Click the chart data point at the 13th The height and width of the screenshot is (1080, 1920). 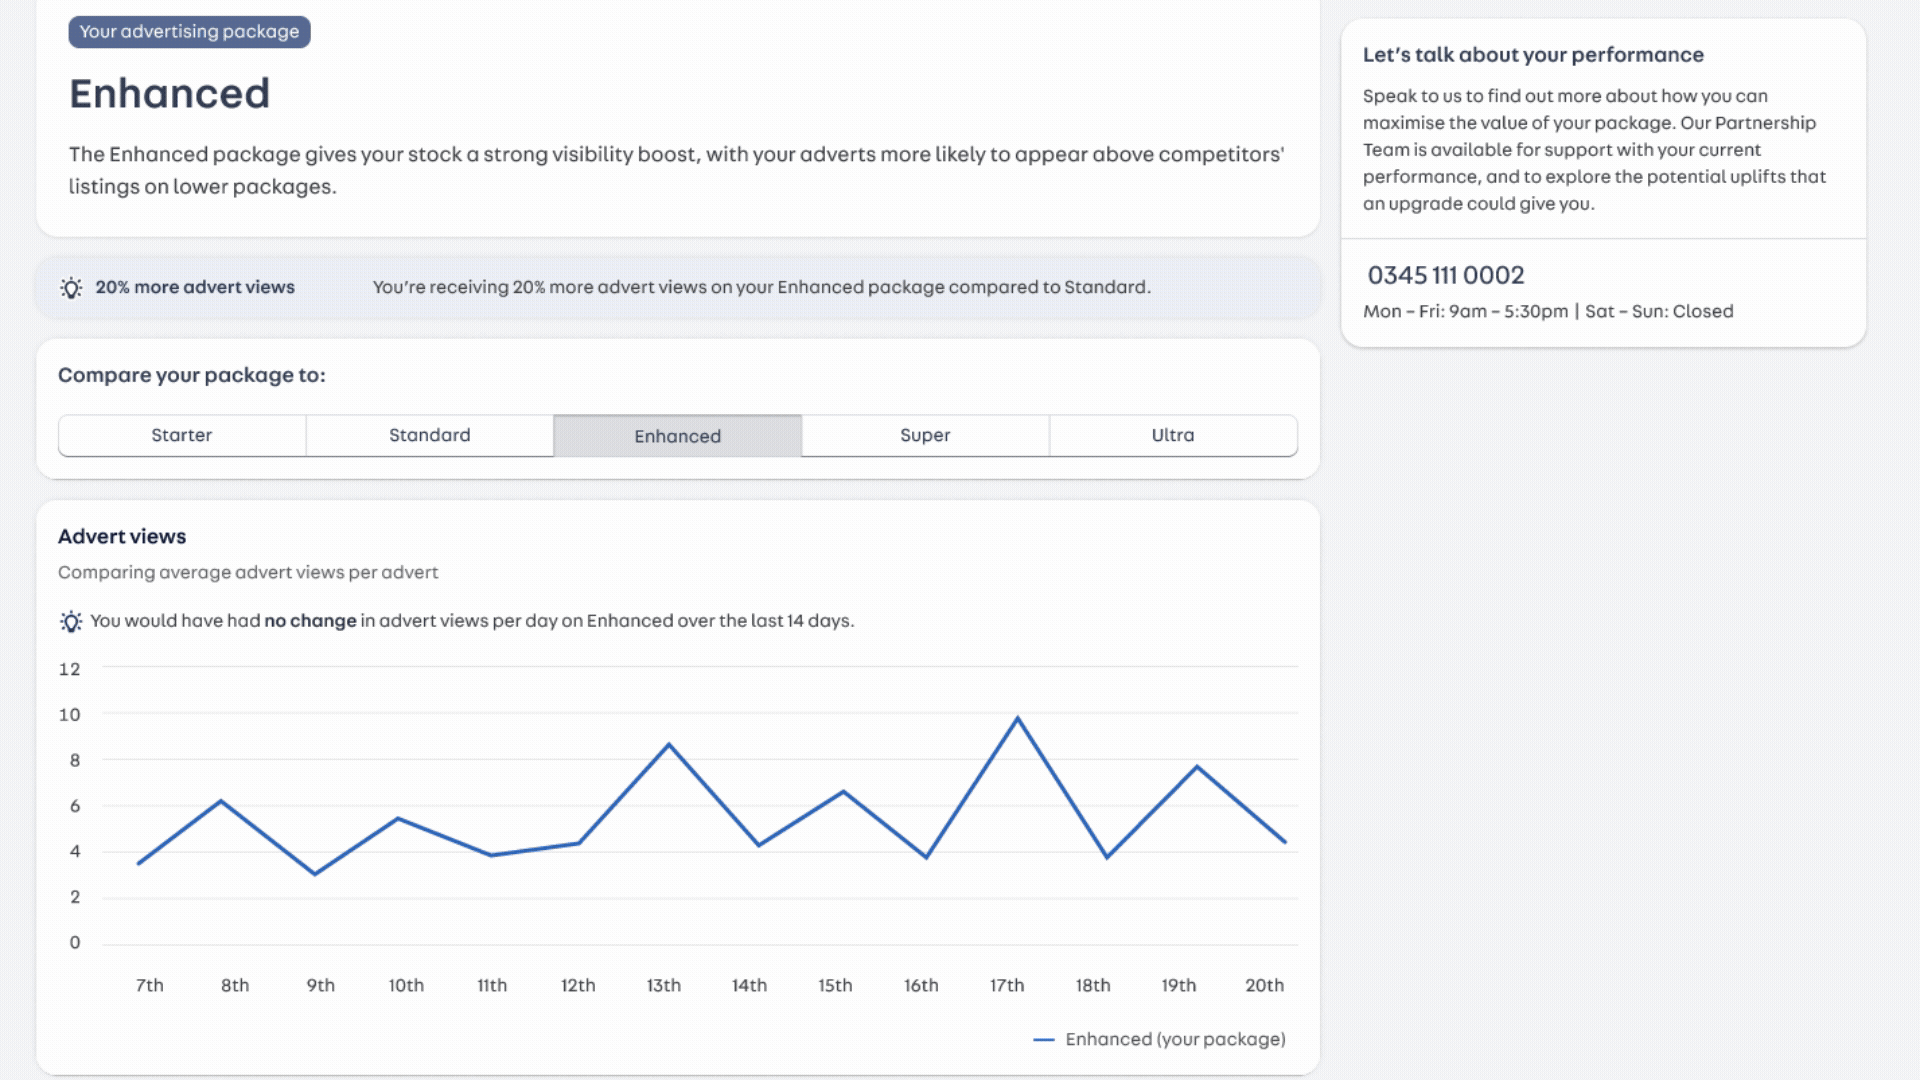[668, 744]
